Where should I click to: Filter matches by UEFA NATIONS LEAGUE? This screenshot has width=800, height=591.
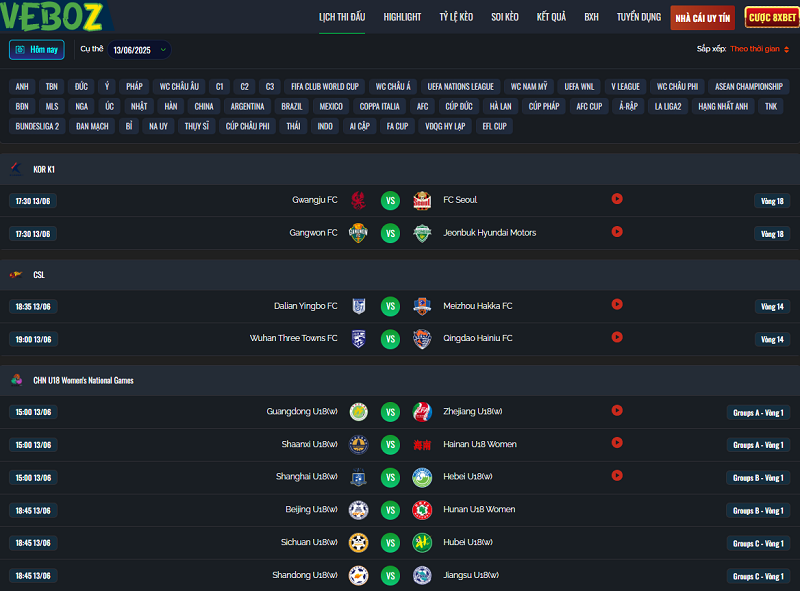461,87
